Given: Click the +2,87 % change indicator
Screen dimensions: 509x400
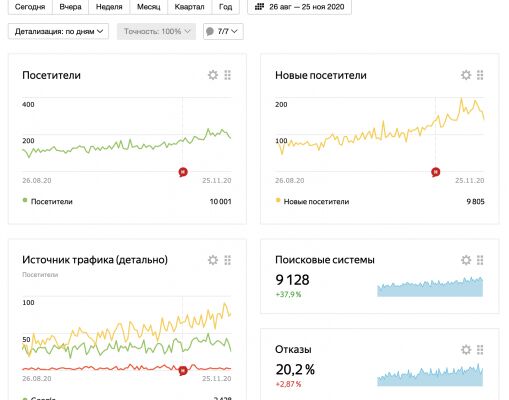Looking at the screenshot, I should 288,384.
